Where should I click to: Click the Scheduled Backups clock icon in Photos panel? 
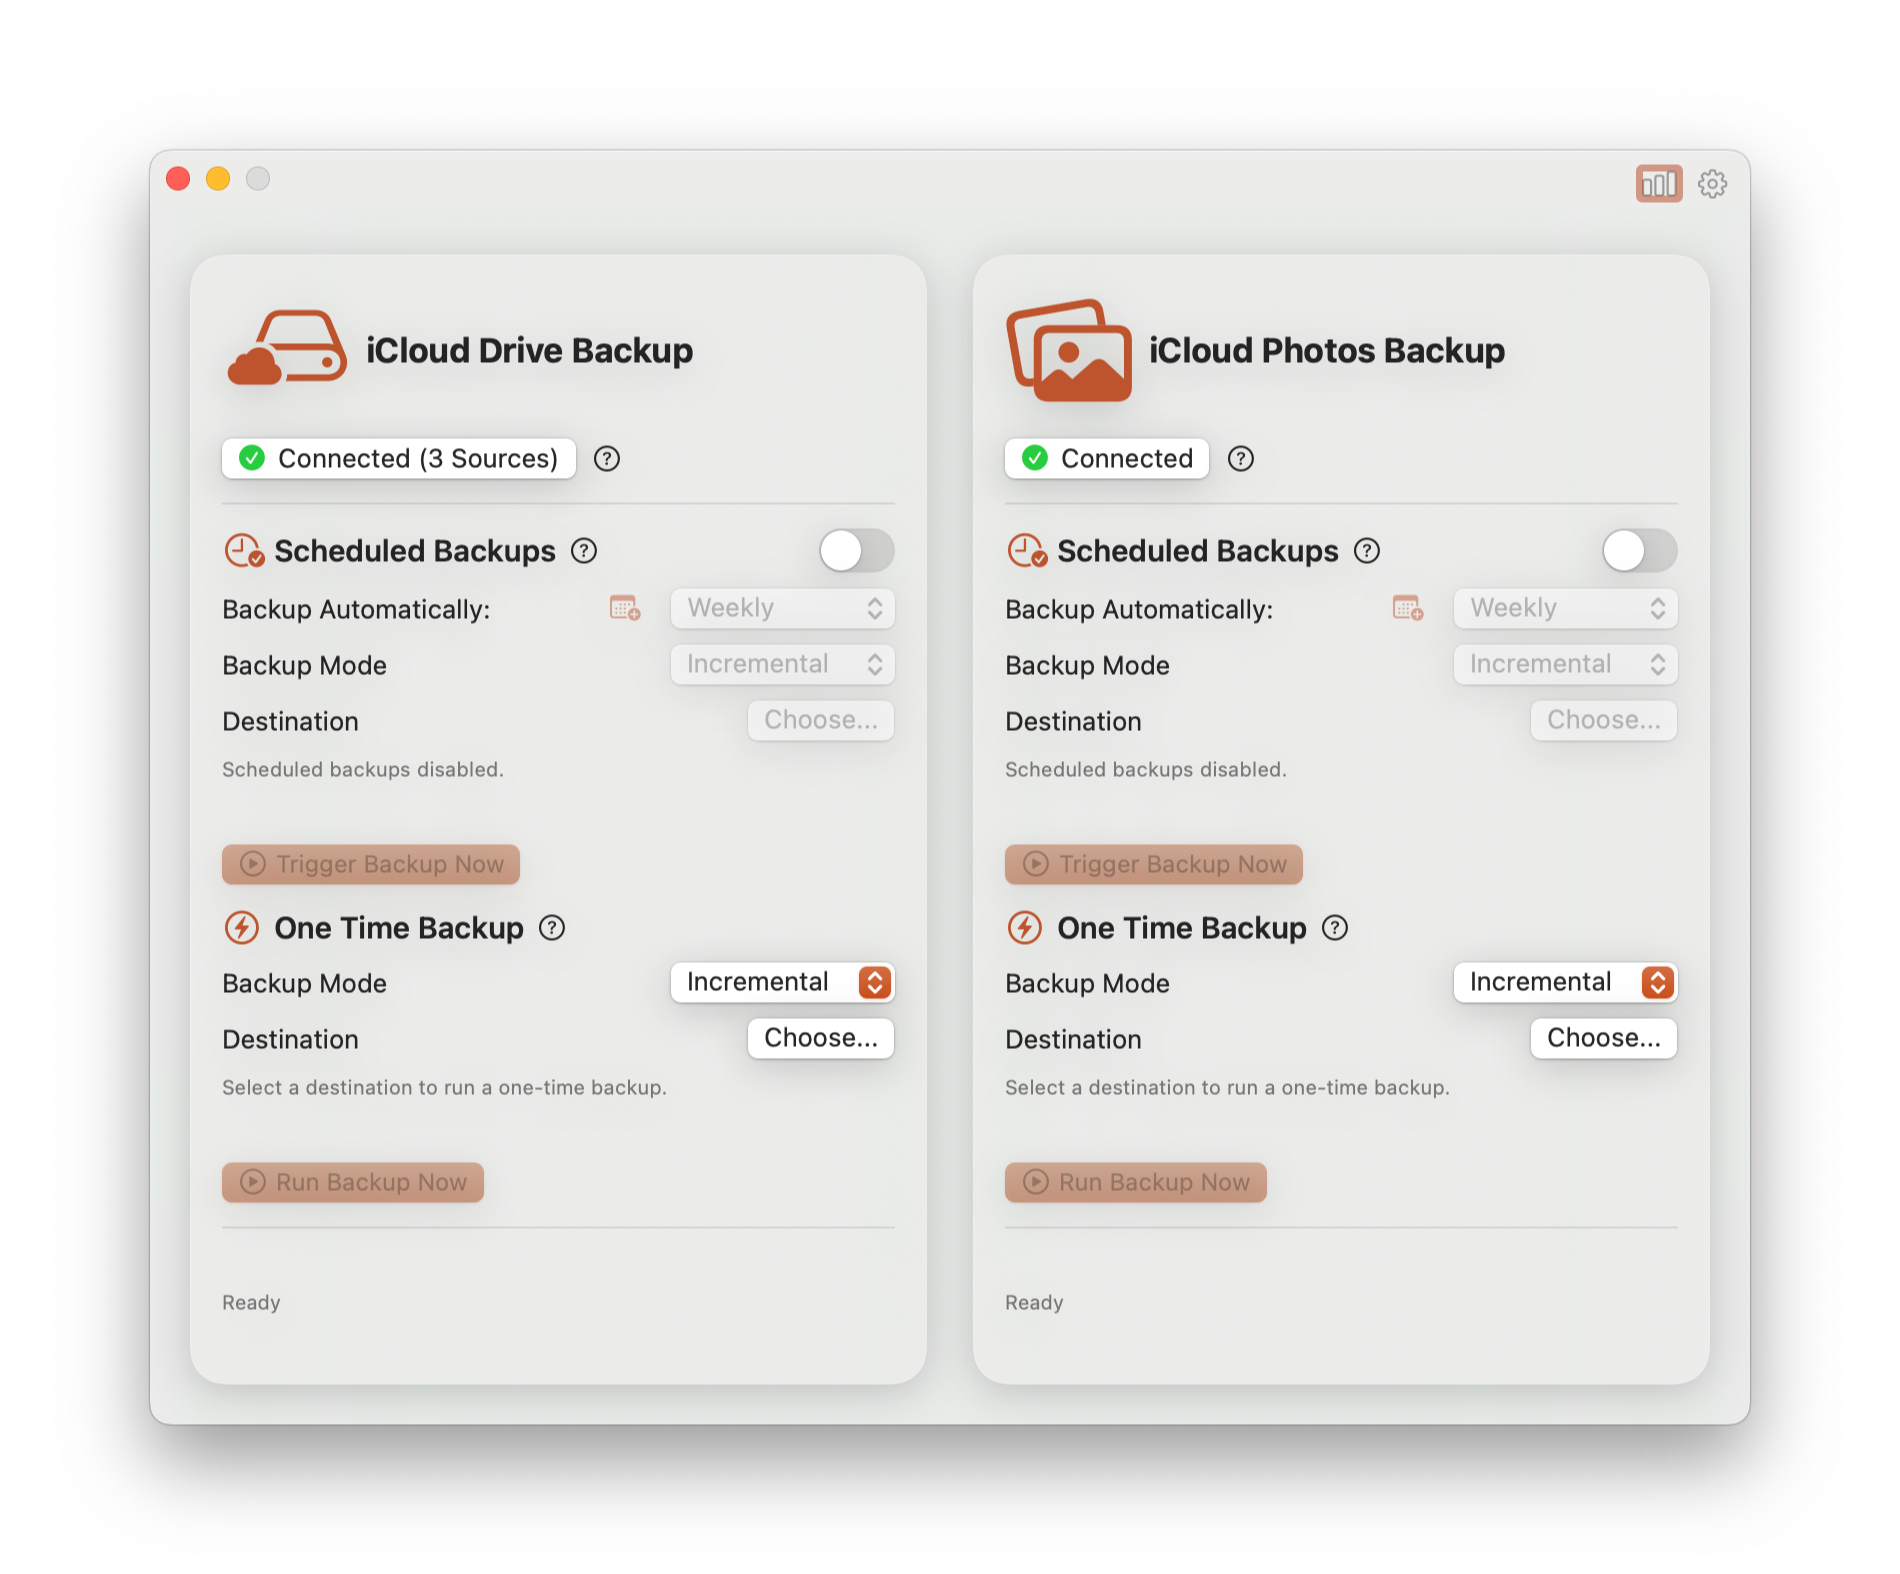point(1027,551)
